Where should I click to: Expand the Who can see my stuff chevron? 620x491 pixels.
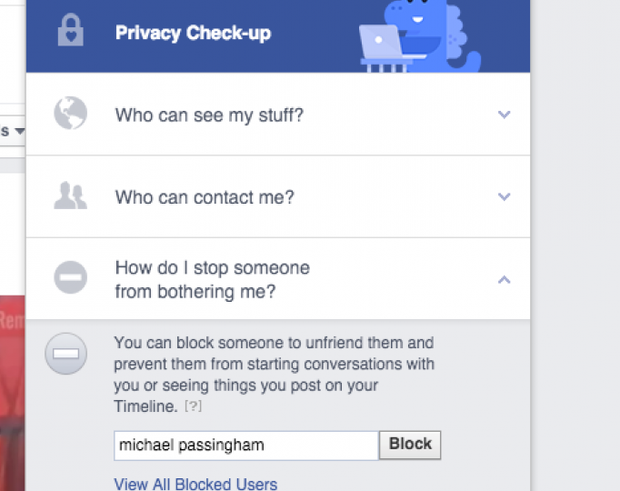(x=504, y=115)
